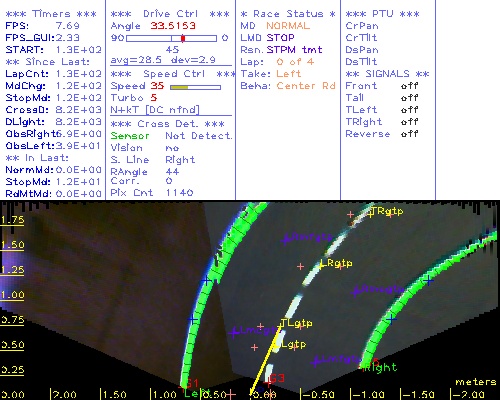Screen dimensions: 500x400
Task: Click the green Right lane label
Action: pos(380,368)
